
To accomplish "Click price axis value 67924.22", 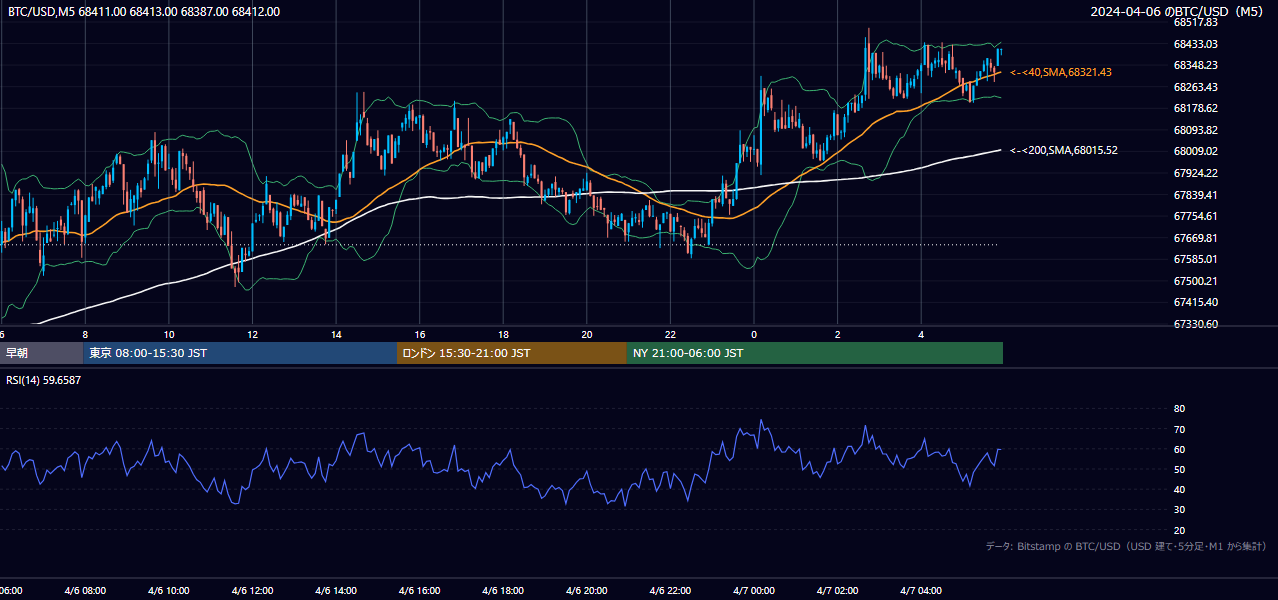I will pyautogui.click(x=1195, y=173).
